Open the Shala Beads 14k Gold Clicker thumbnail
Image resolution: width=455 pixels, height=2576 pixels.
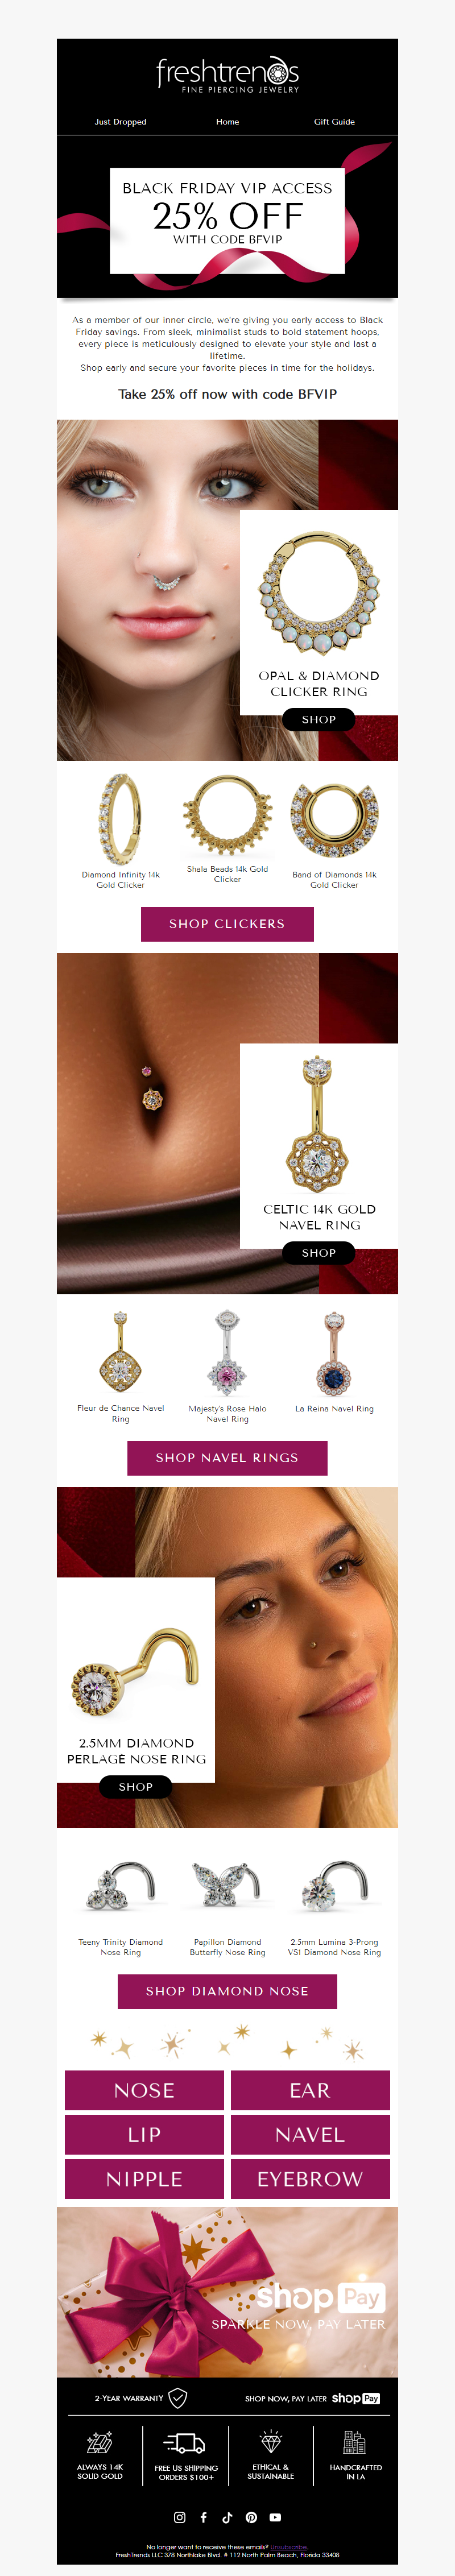(227, 816)
